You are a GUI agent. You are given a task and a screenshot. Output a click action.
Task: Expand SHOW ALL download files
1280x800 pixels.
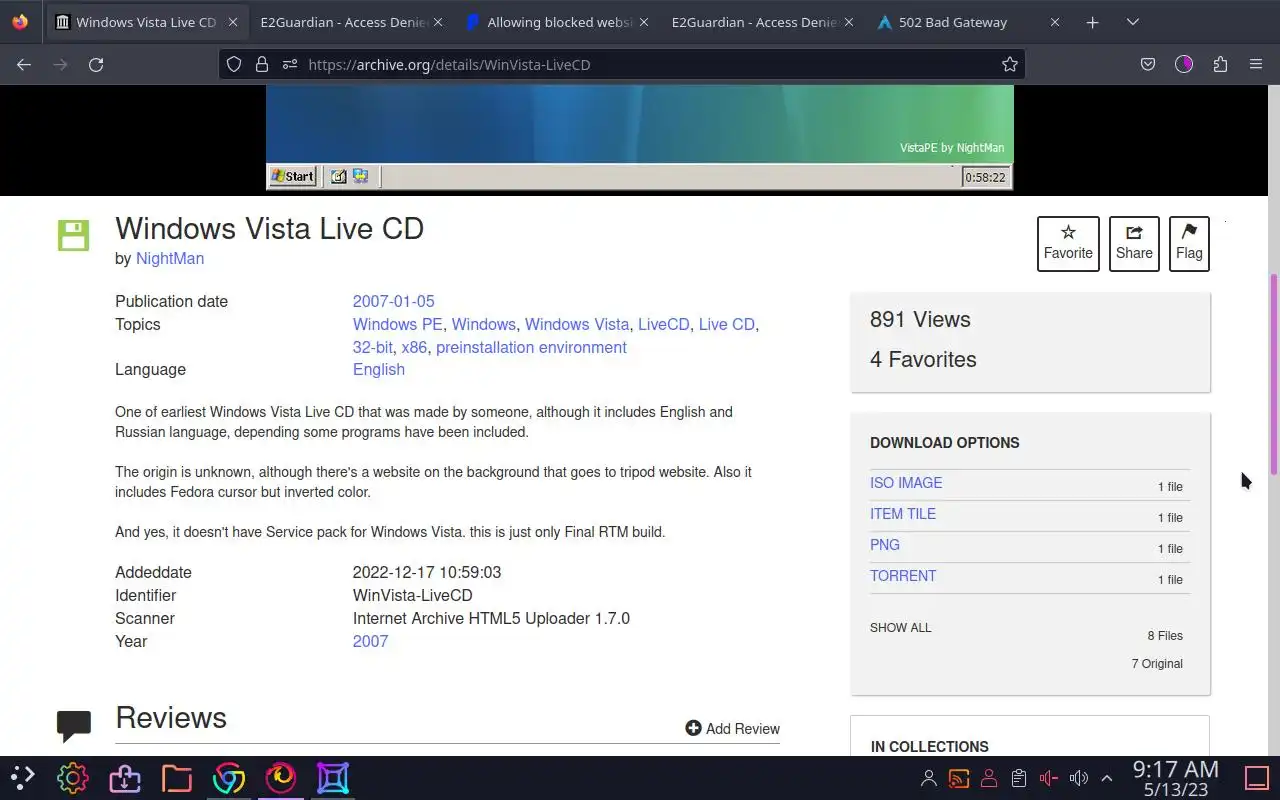pyautogui.click(x=900, y=628)
